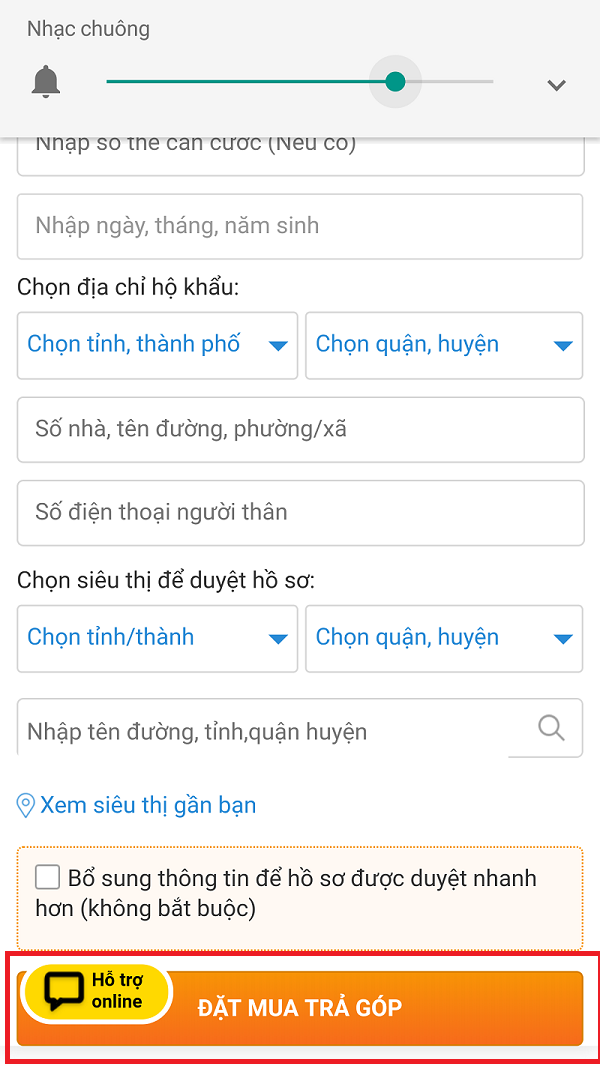Select the Số điện thoại người thân field
This screenshot has width=600, height=1066.
(300, 513)
